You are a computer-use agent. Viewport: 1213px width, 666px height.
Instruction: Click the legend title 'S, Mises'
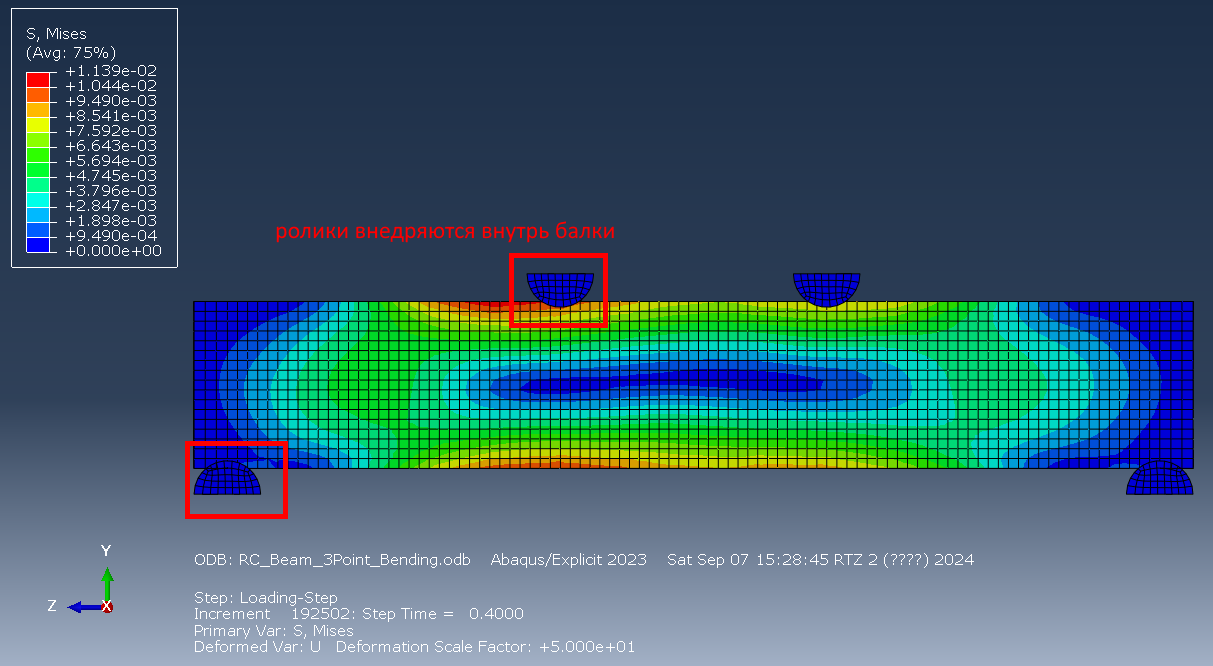click(x=56, y=34)
